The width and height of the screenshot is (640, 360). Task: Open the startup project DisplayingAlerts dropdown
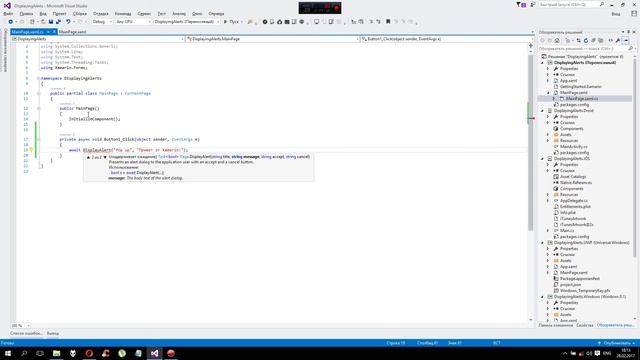pos(187,22)
